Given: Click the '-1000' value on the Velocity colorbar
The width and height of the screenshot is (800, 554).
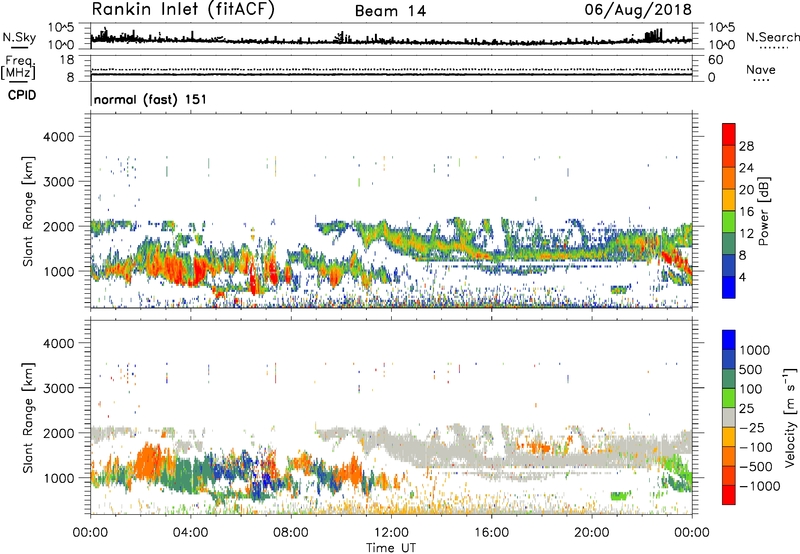Looking at the screenshot, I should [760, 486].
